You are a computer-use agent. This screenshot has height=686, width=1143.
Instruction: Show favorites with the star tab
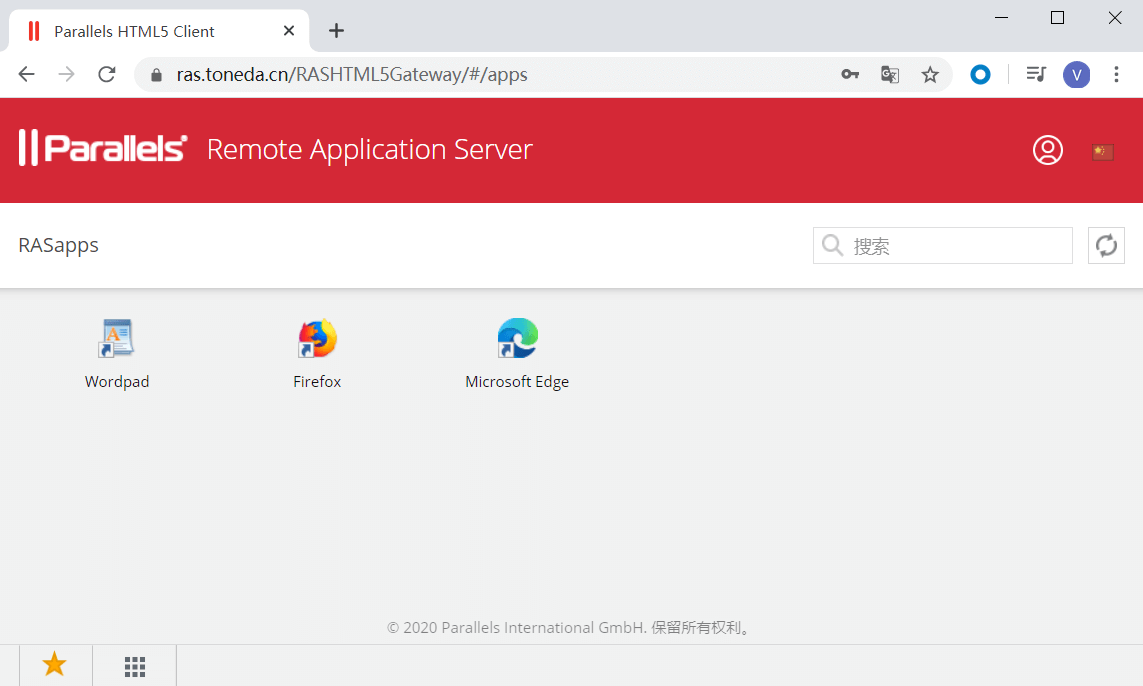click(55, 665)
